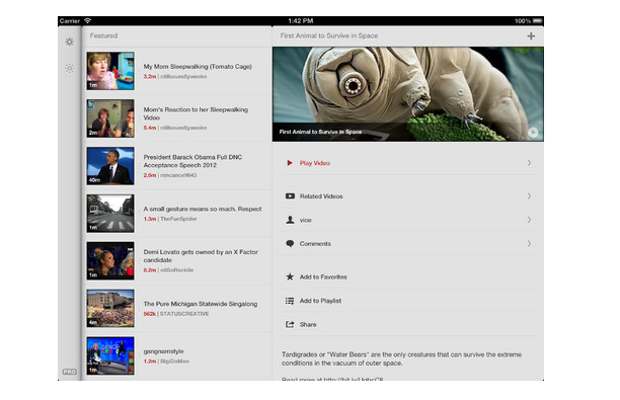Click the dark gear icon in the sidebar
The image size is (620, 400).
[70, 42]
